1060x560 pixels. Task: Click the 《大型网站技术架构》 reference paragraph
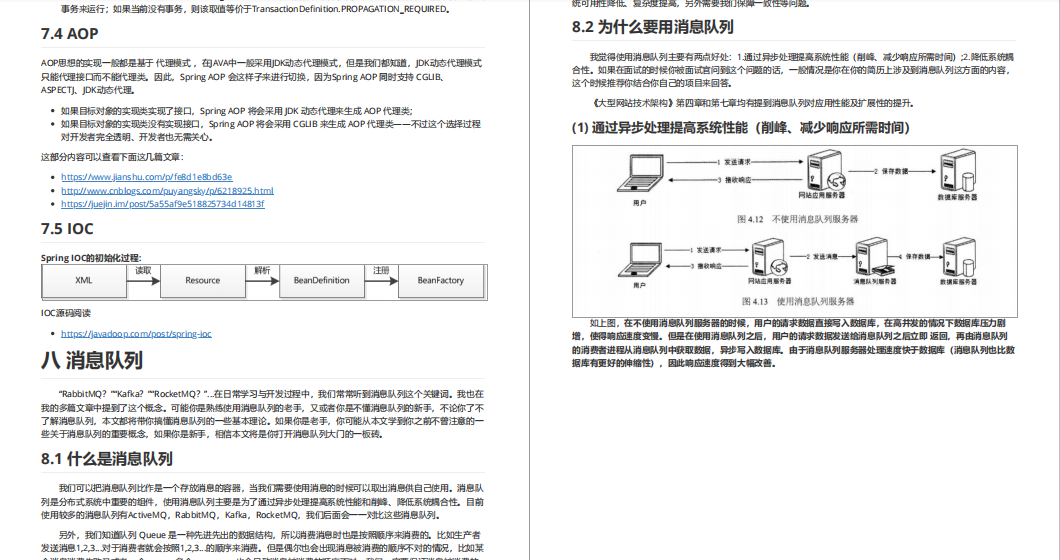pyautogui.click(x=752, y=103)
